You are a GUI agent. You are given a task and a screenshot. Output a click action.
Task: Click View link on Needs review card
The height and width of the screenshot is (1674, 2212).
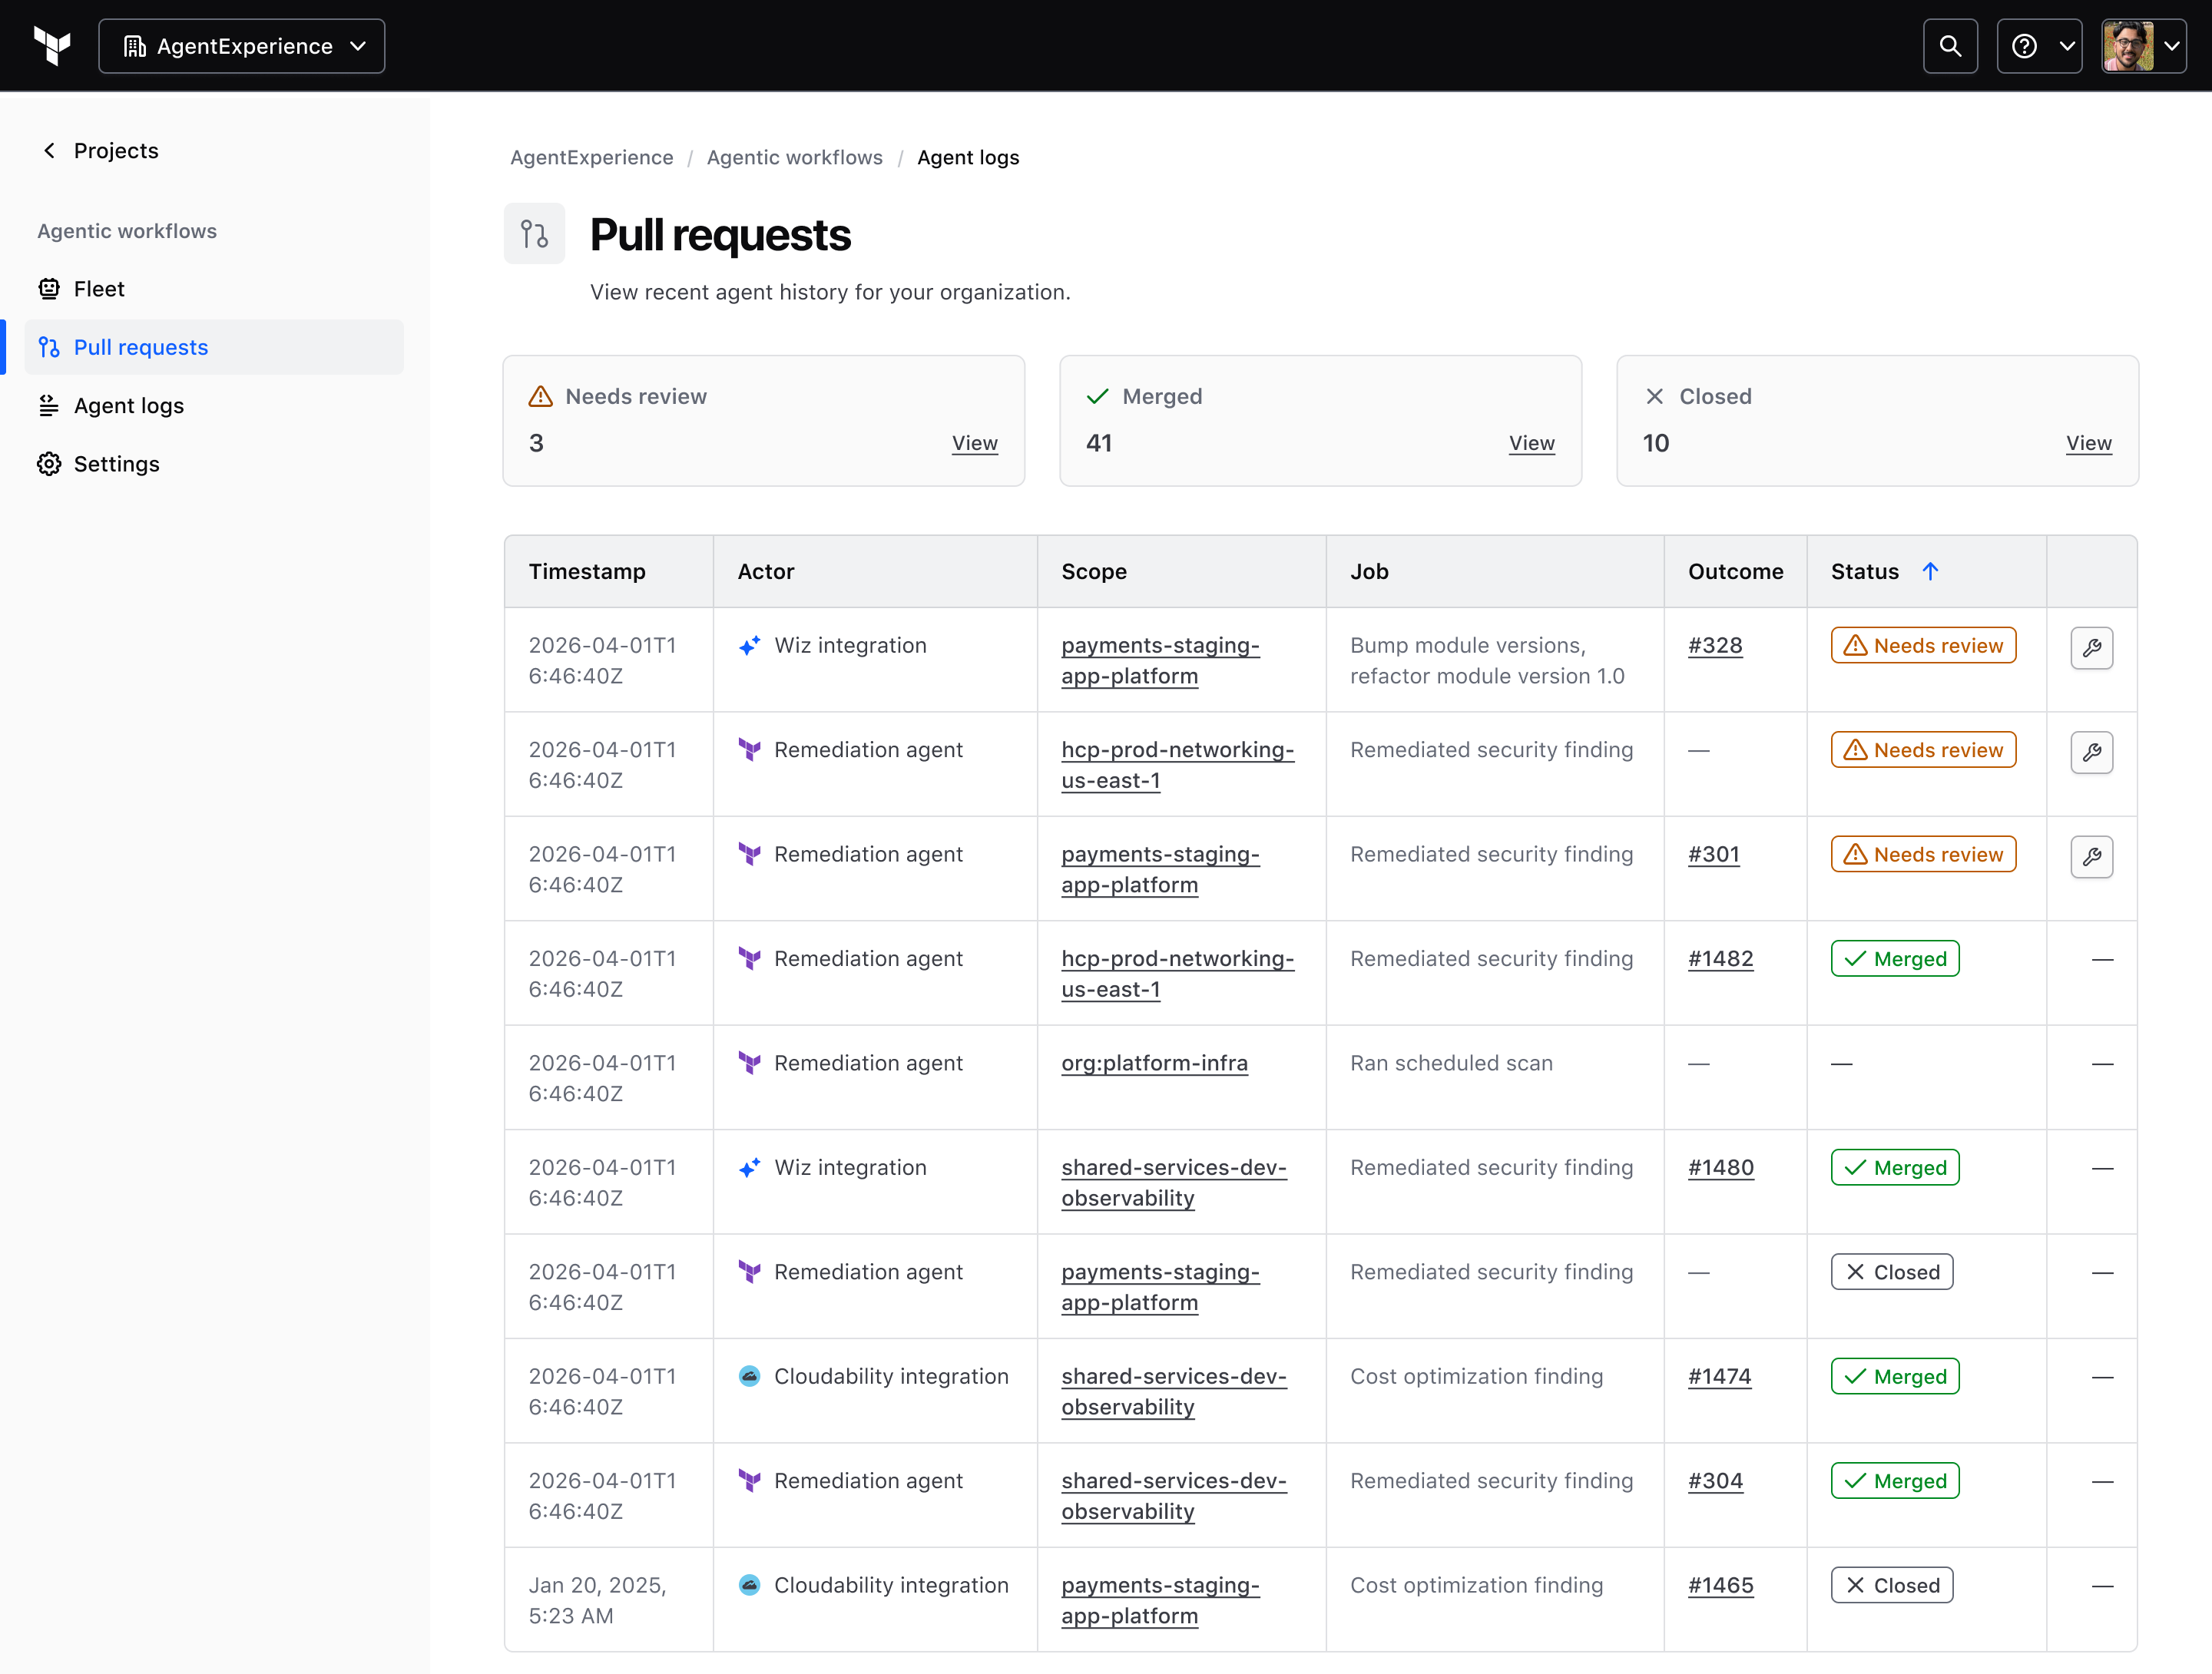click(974, 443)
